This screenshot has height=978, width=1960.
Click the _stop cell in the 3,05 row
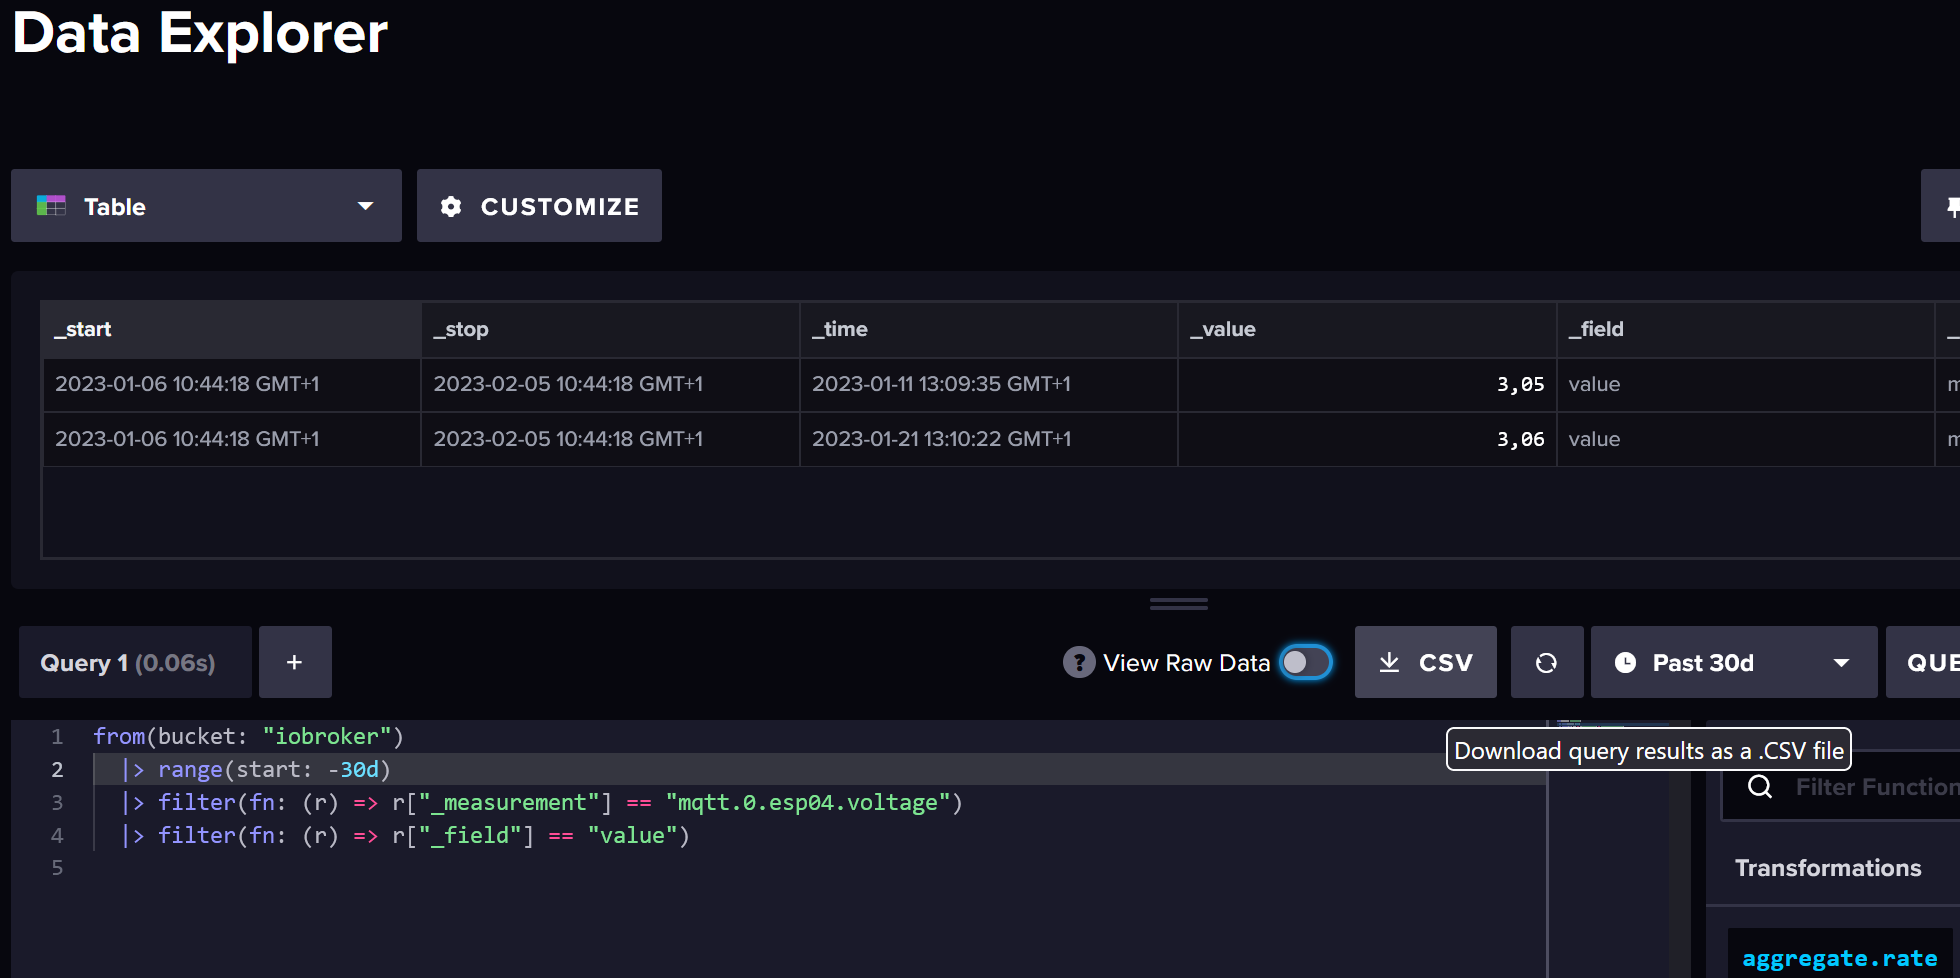click(610, 385)
